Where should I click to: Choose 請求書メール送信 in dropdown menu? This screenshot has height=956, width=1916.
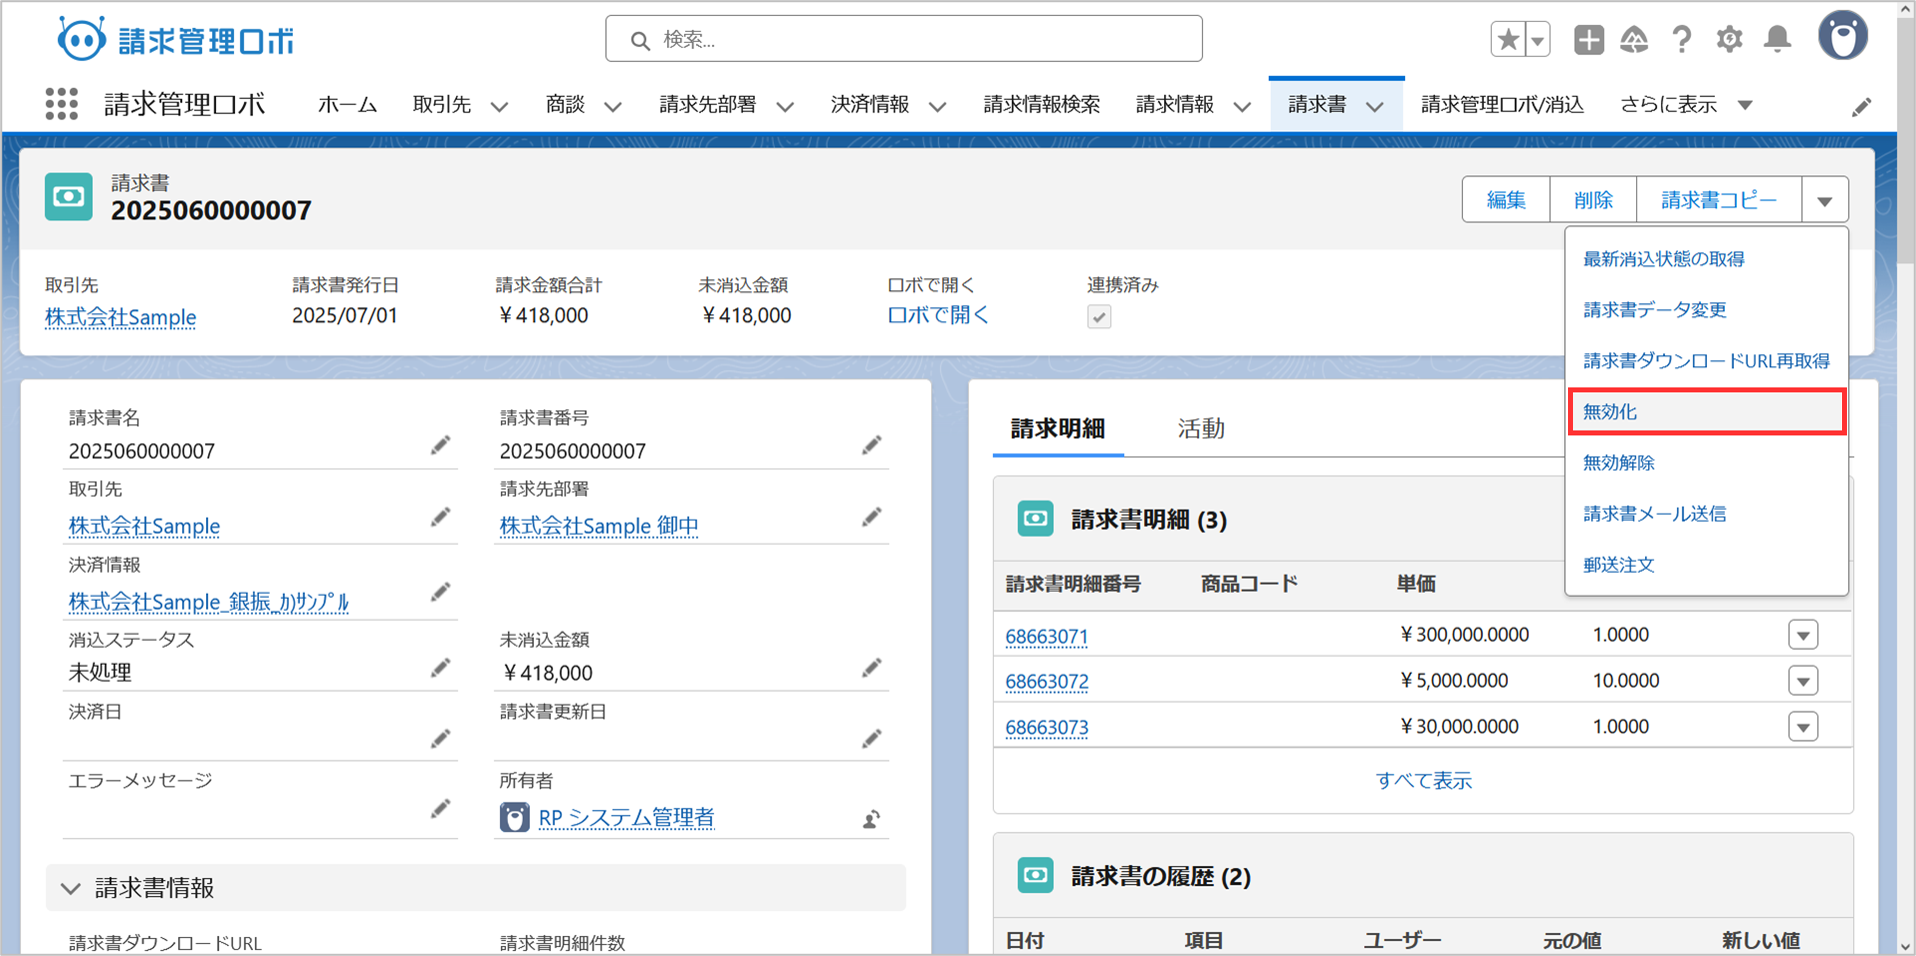click(1654, 514)
